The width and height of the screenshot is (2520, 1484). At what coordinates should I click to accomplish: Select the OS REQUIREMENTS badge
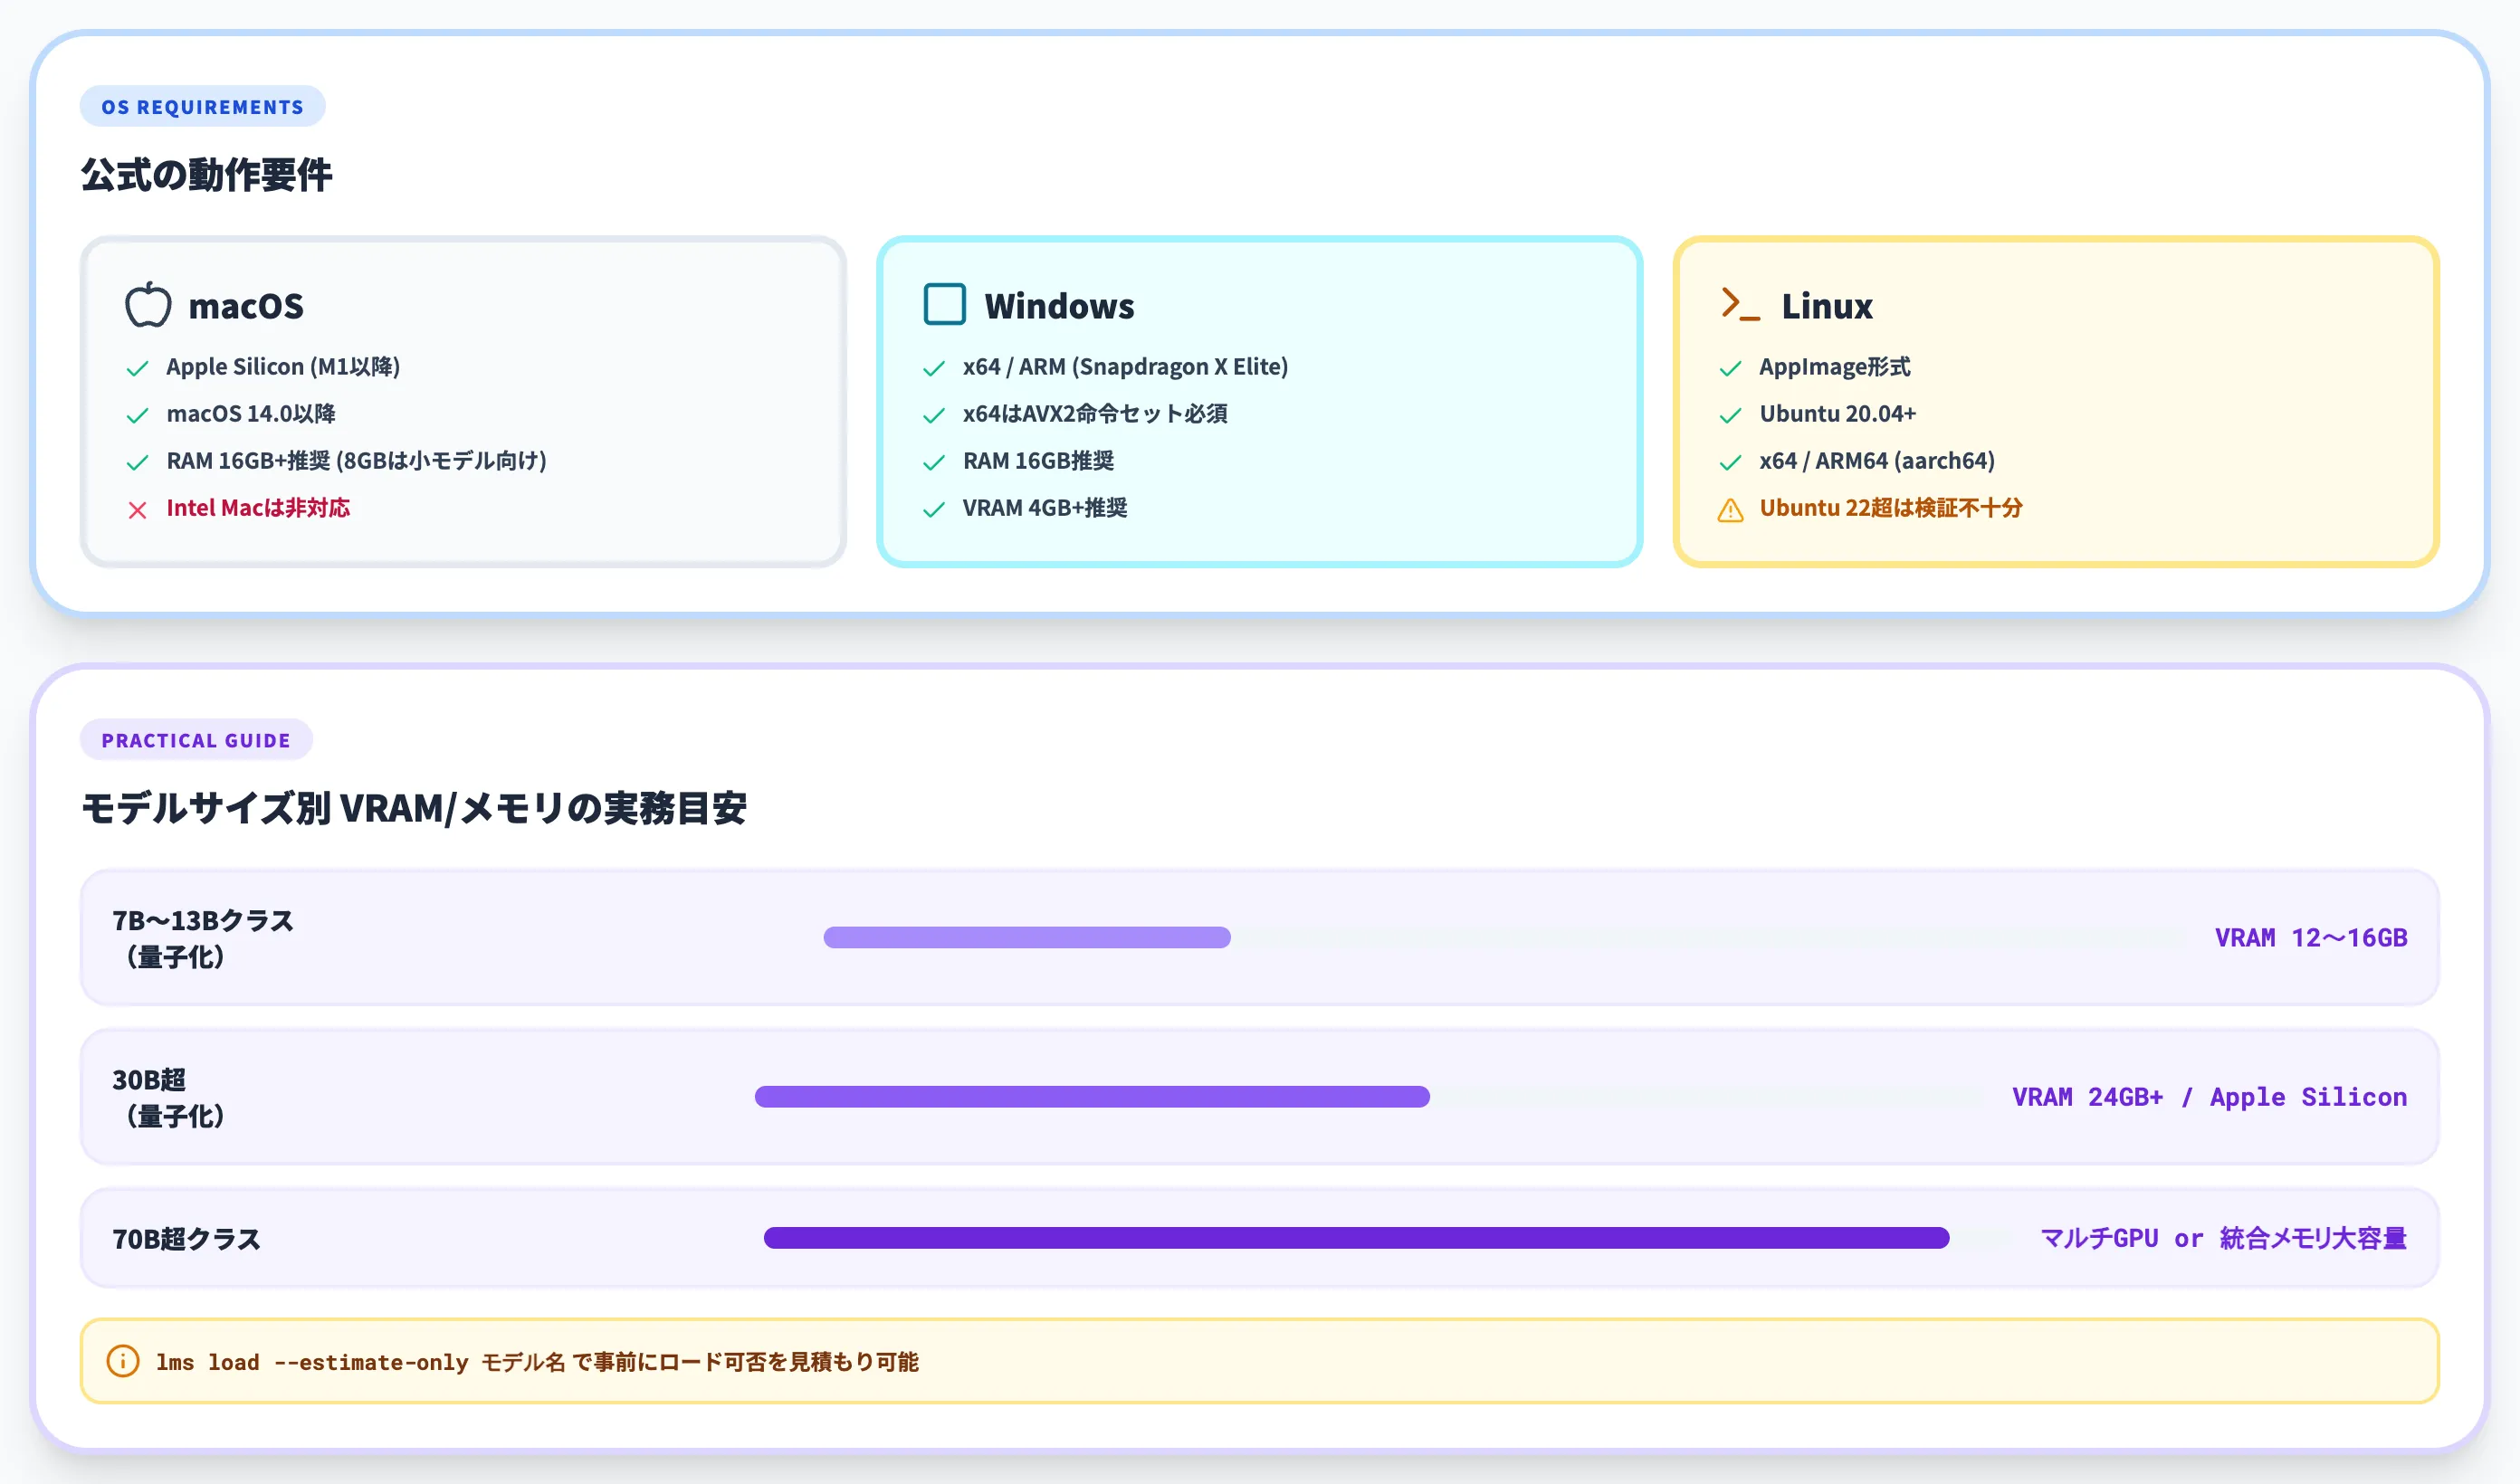pyautogui.click(x=202, y=106)
